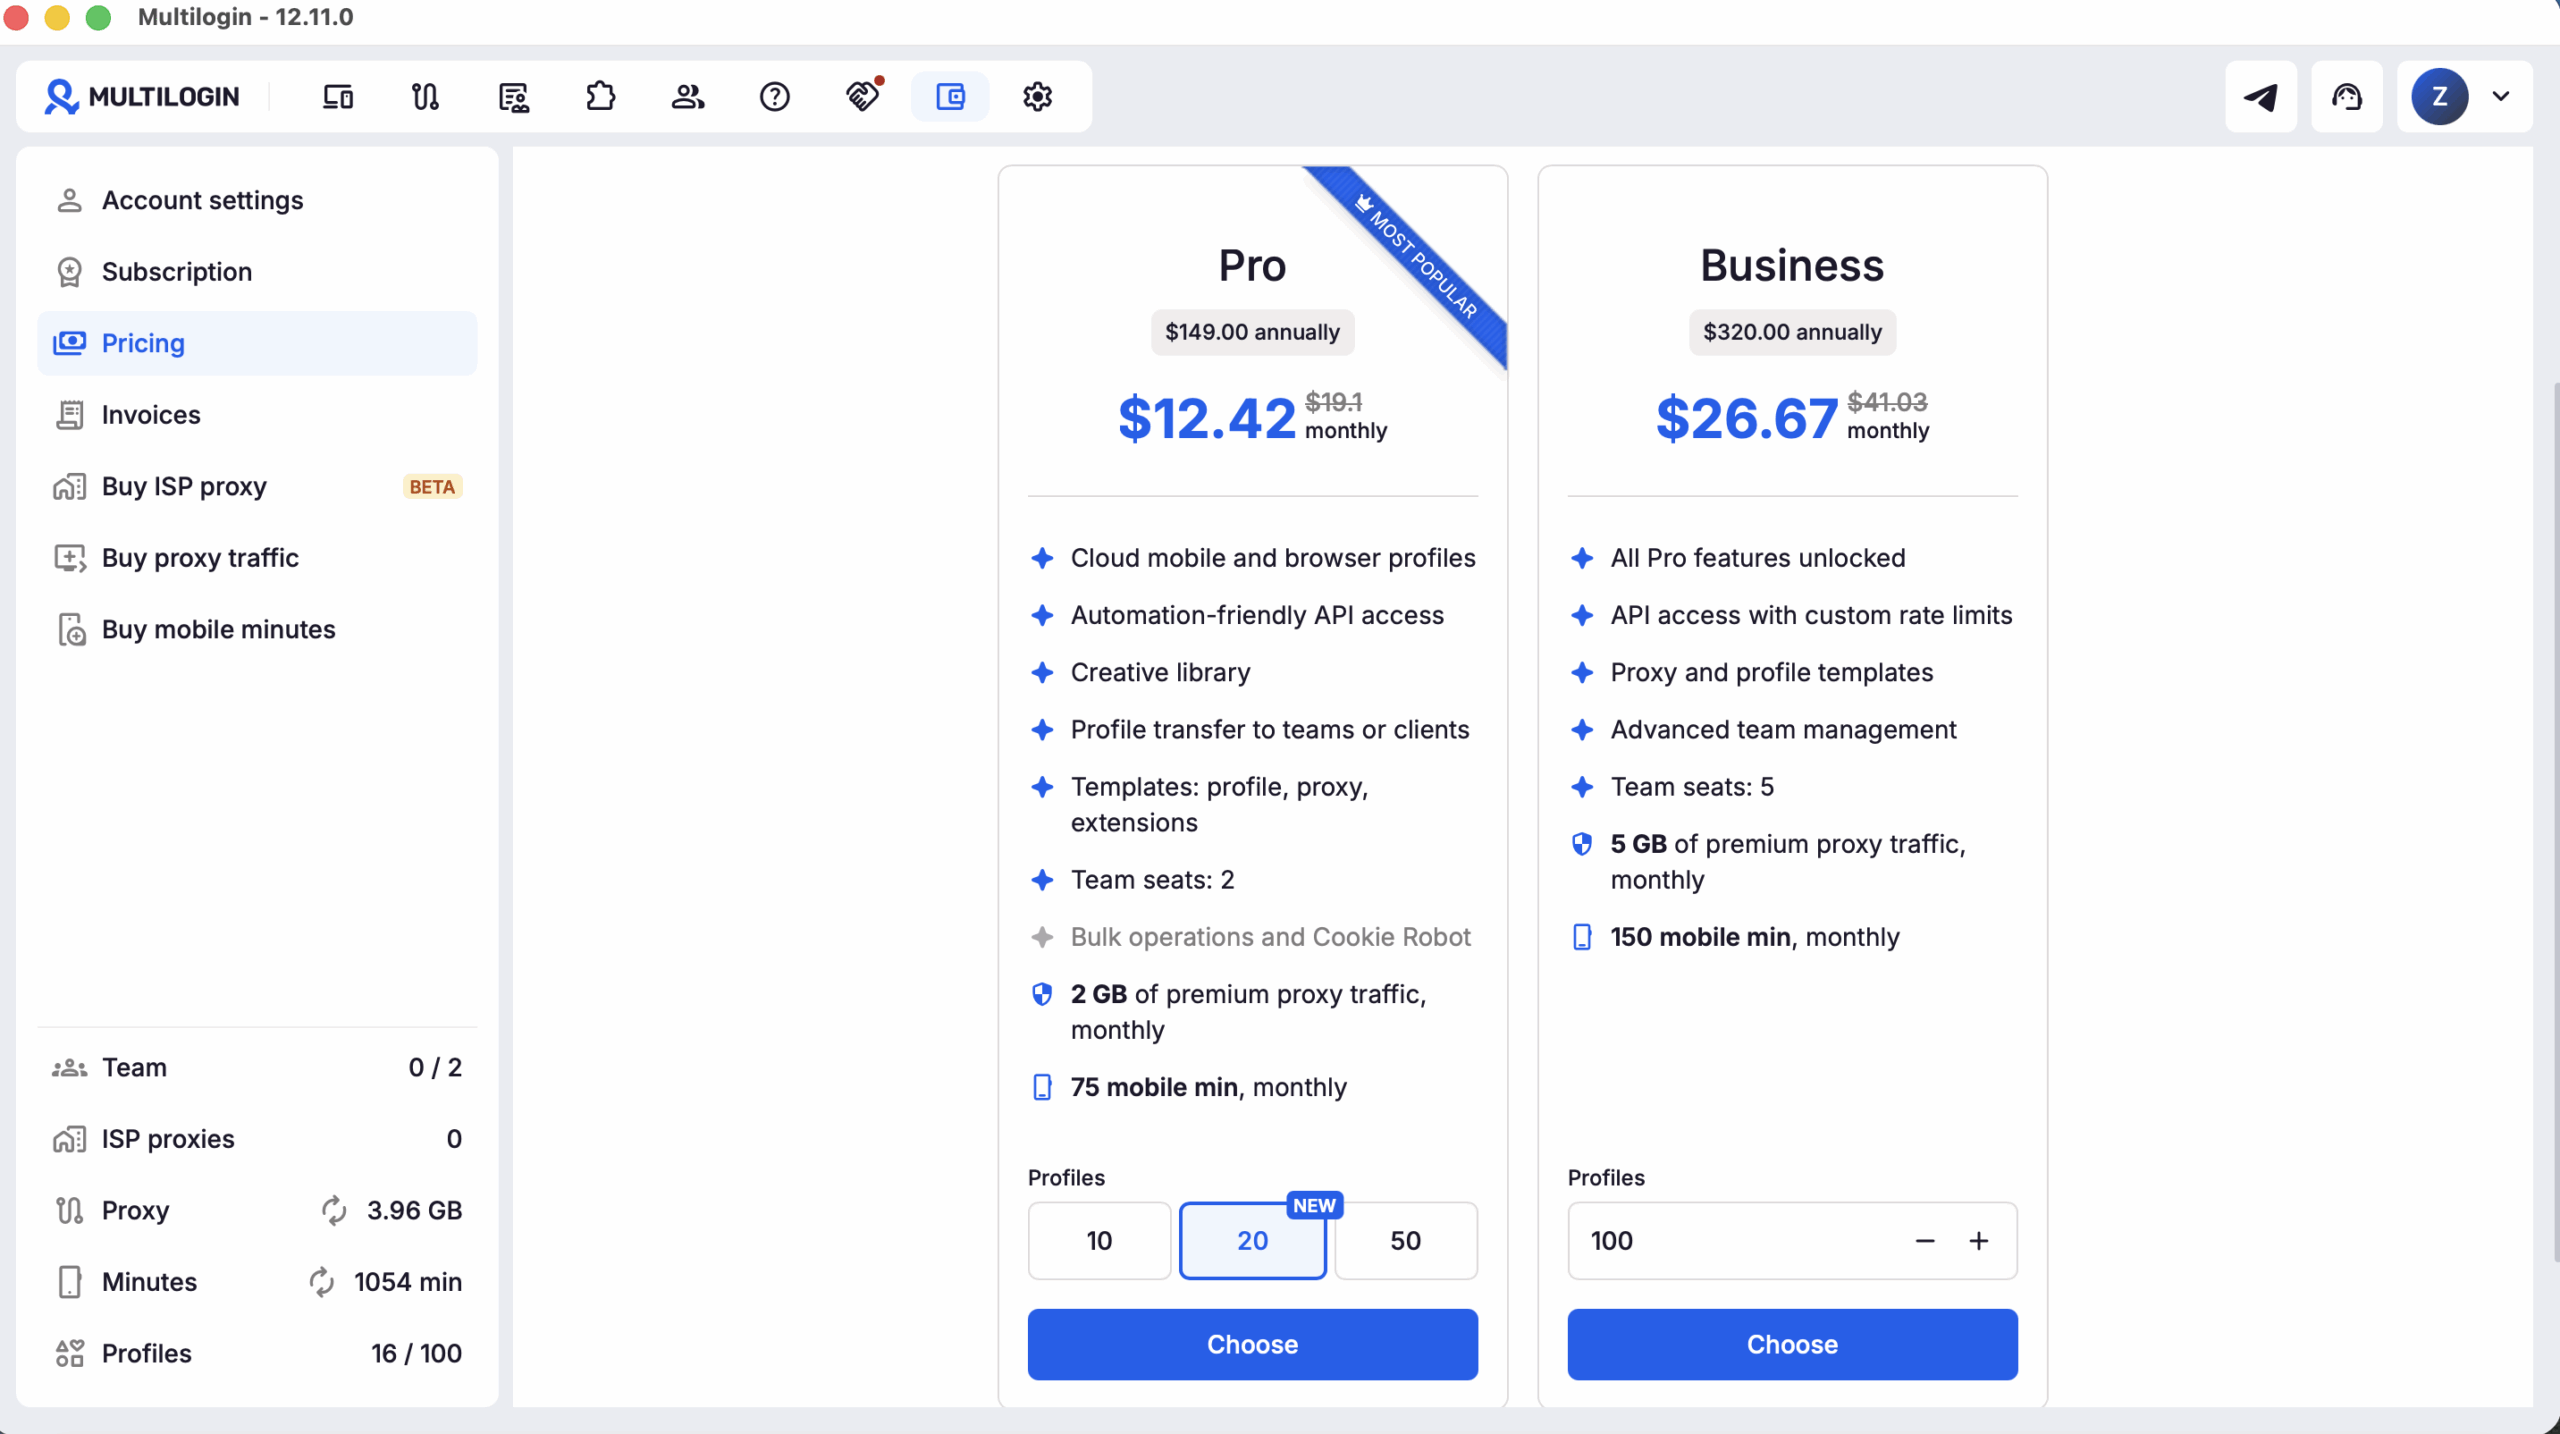Click "75 mobile min, monthly" feature
This screenshot has height=1434, width=2560.
(x=1209, y=1087)
